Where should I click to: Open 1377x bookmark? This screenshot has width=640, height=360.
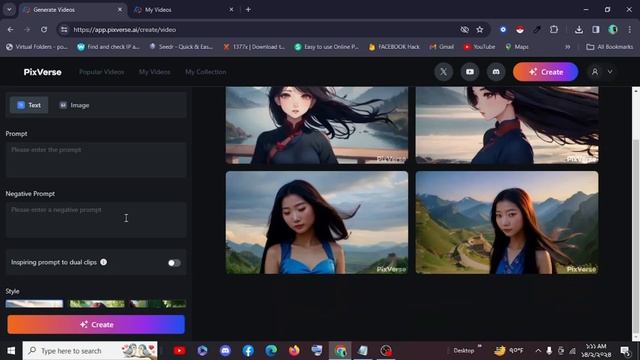pyautogui.click(x=253, y=47)
